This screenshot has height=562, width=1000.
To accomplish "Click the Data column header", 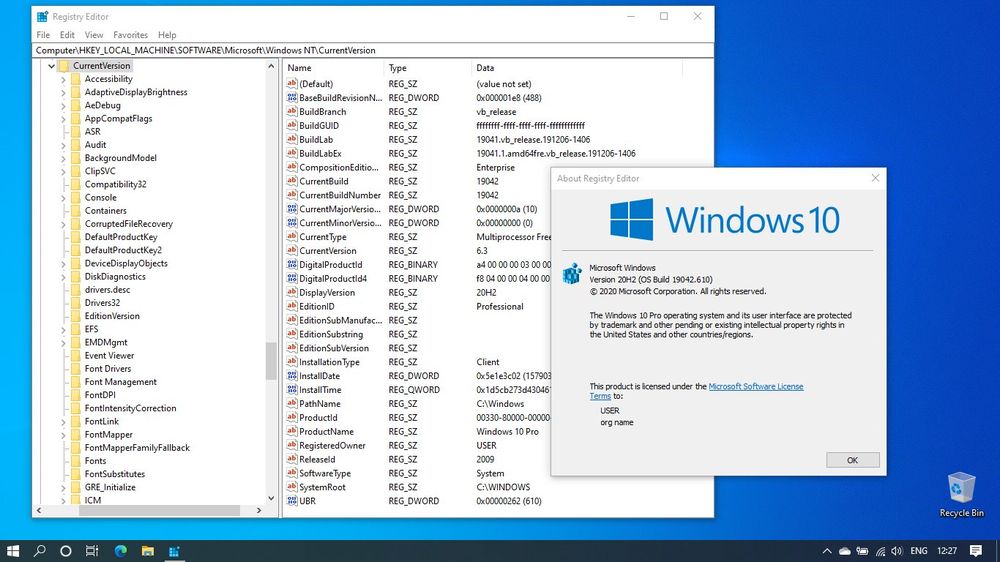I will pos(577,68).
